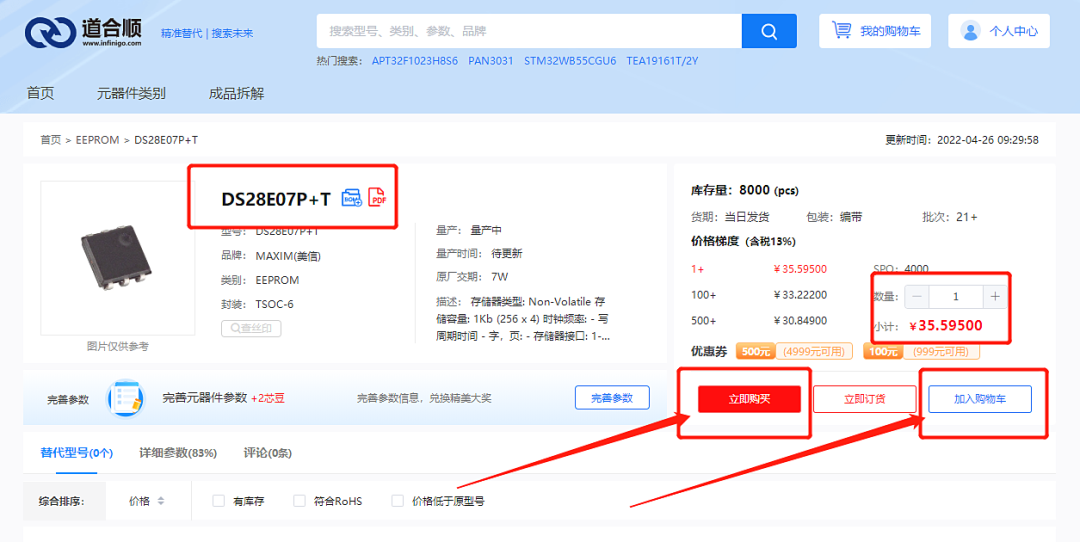Image resolution: width=1080 pixels, height=542 pixels.
Task: Click the DS28E07P+T product title
Action: point(276,199)
